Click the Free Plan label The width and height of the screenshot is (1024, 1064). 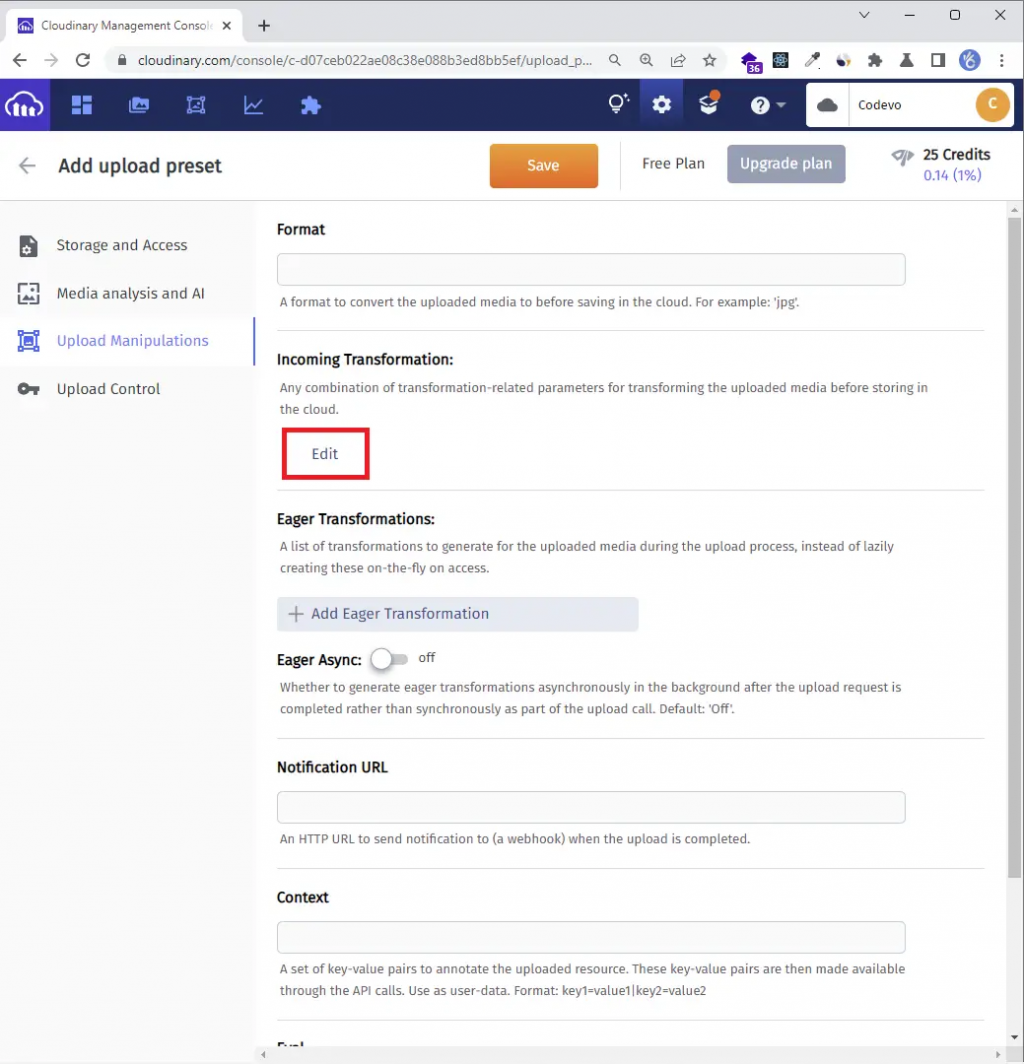pos(673,164)
